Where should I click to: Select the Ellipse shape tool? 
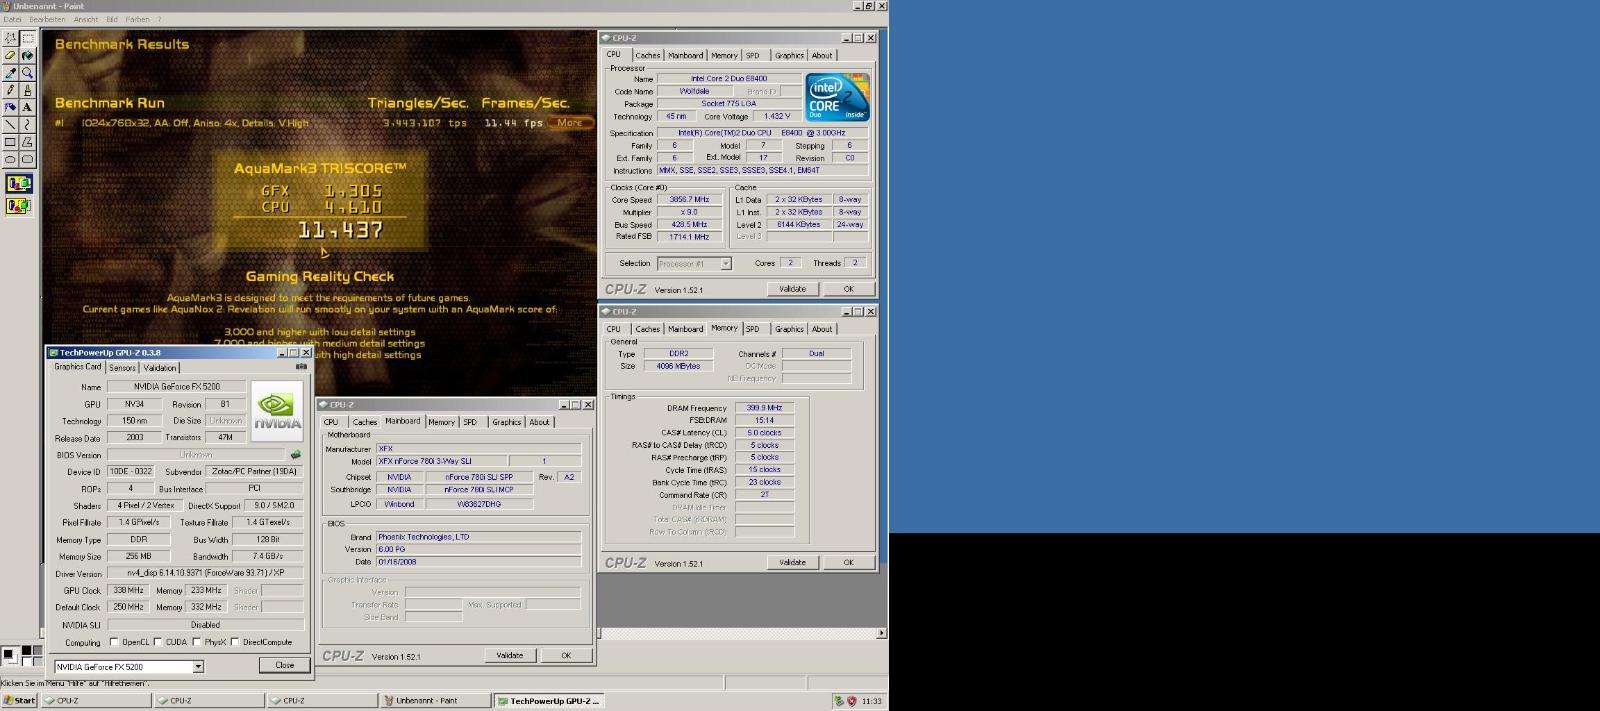10,158
